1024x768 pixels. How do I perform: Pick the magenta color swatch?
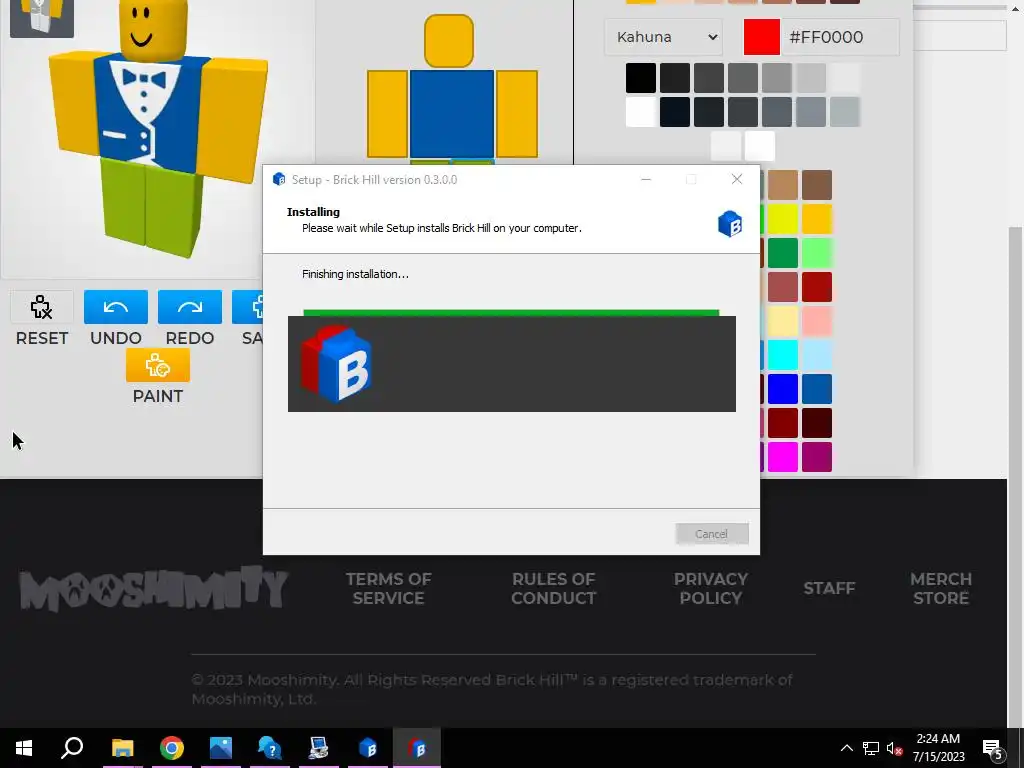782,456
